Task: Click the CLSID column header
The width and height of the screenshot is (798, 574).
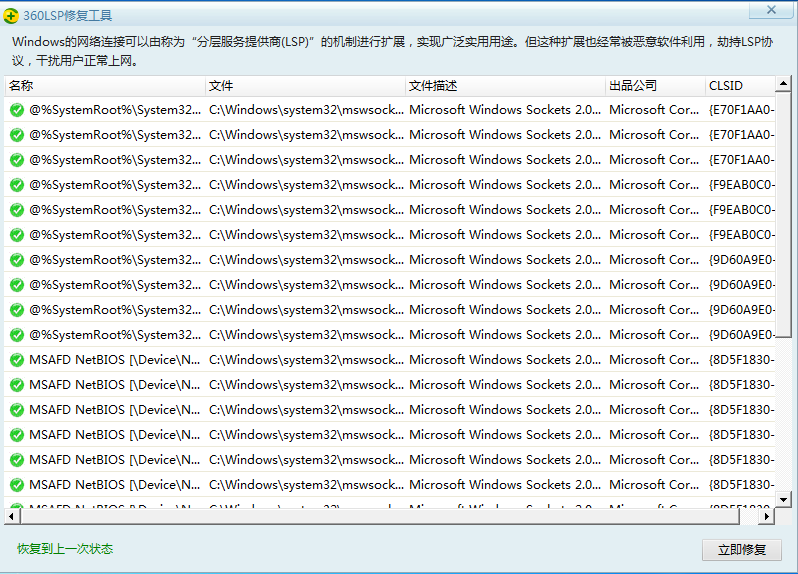Action: [x=740, y=85]
